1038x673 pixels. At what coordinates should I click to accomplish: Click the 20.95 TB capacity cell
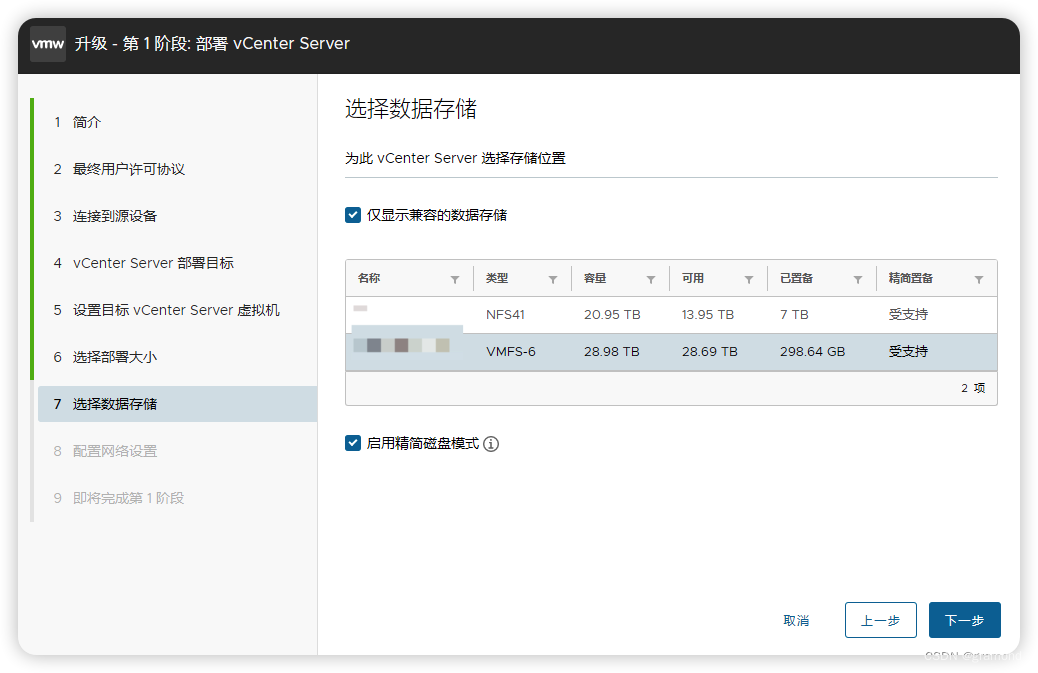(x=612, y=315)
